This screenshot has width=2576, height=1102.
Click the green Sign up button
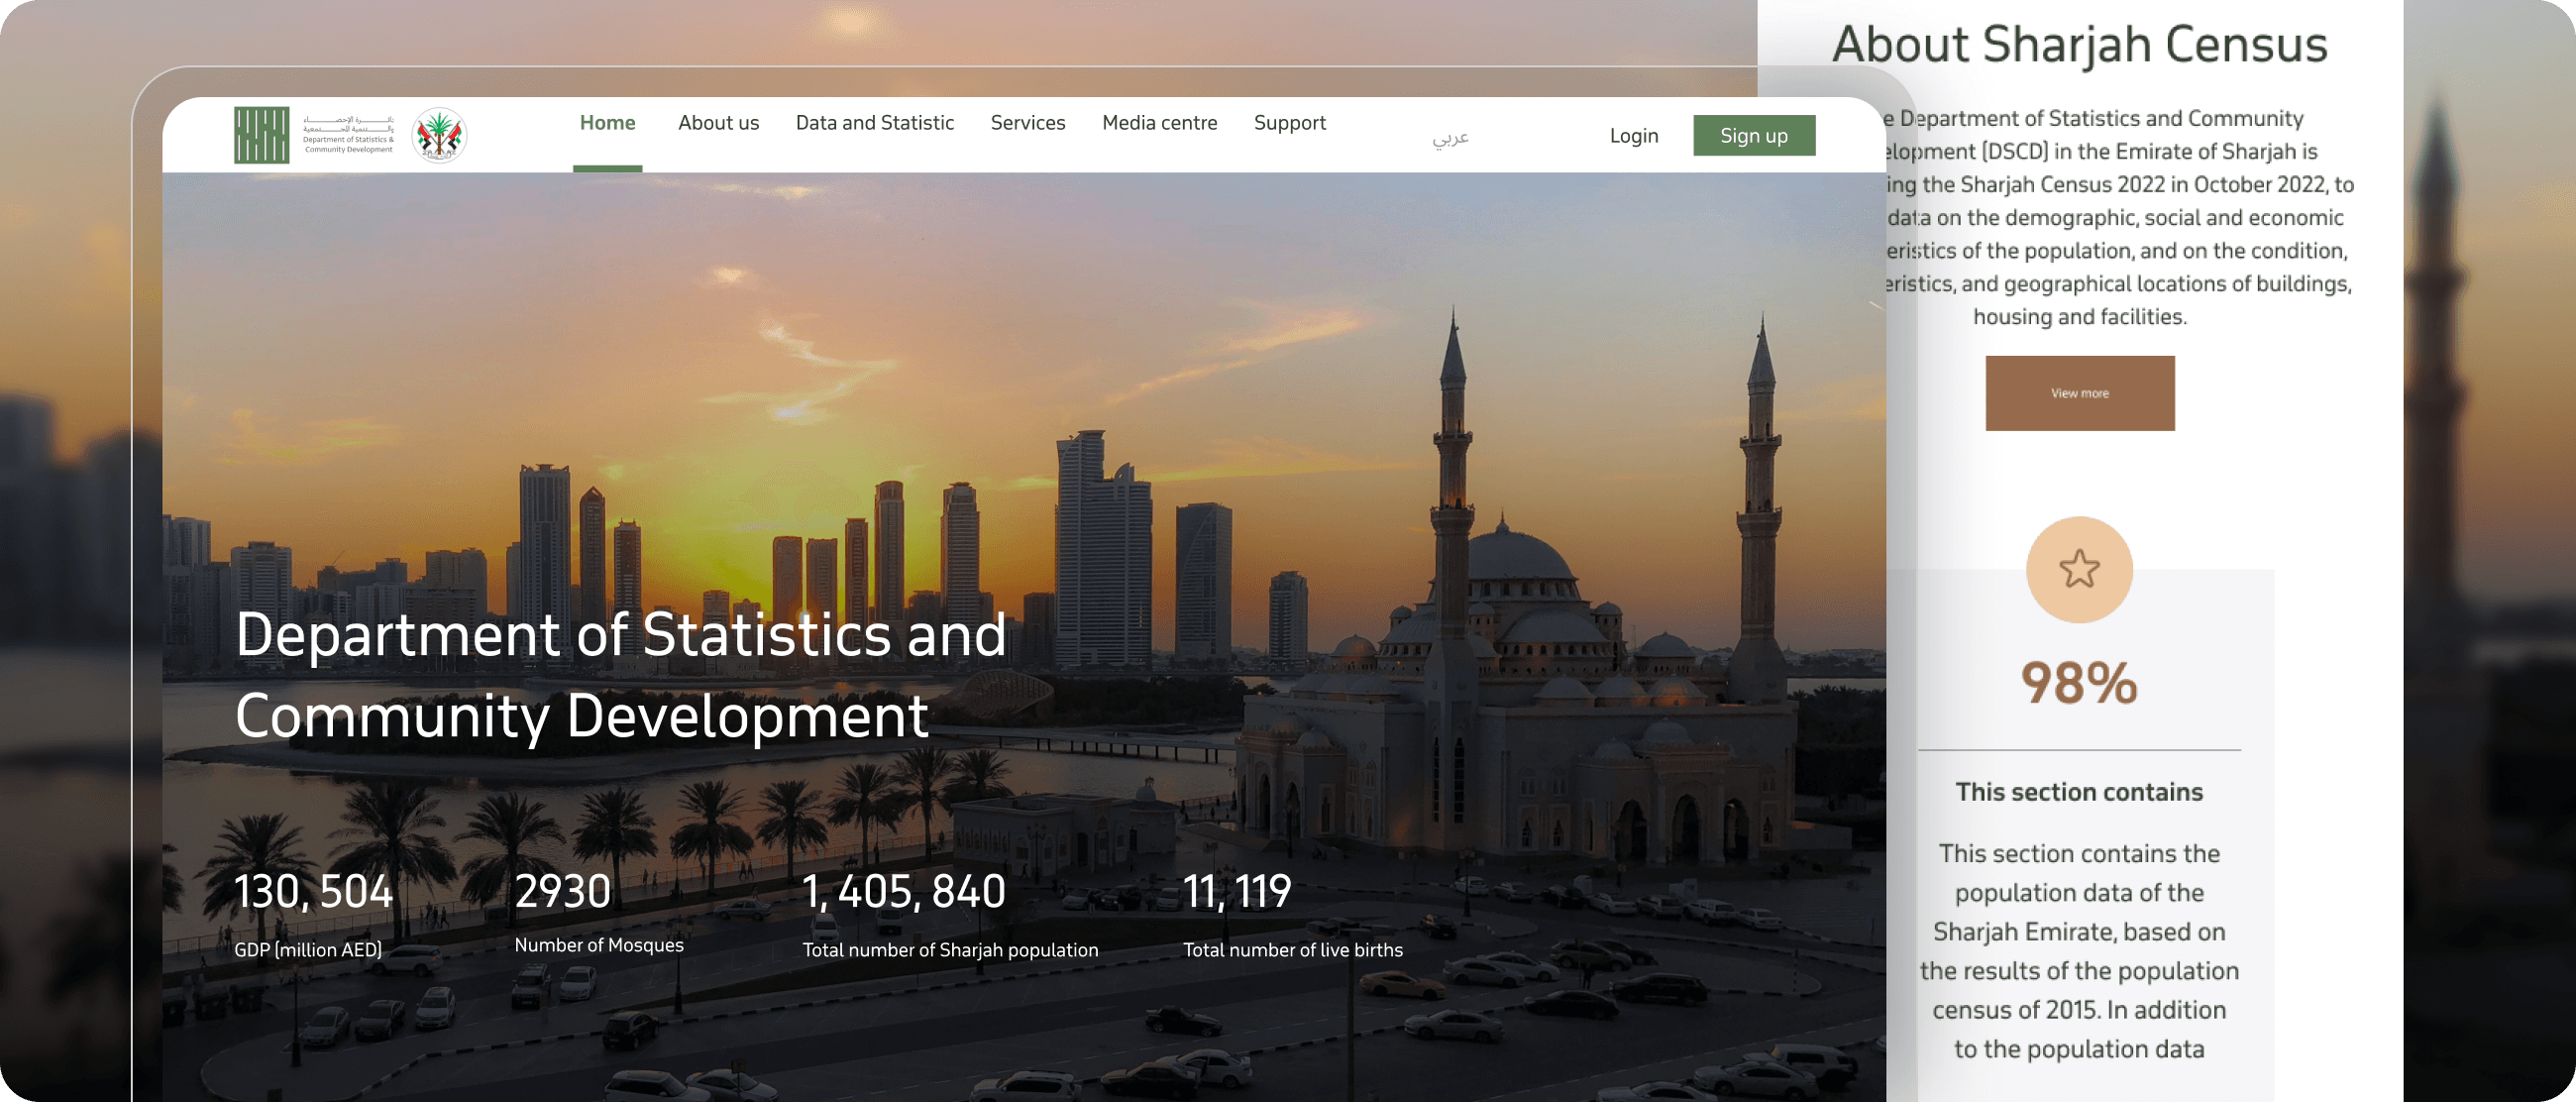click(x=1753, y=136)
